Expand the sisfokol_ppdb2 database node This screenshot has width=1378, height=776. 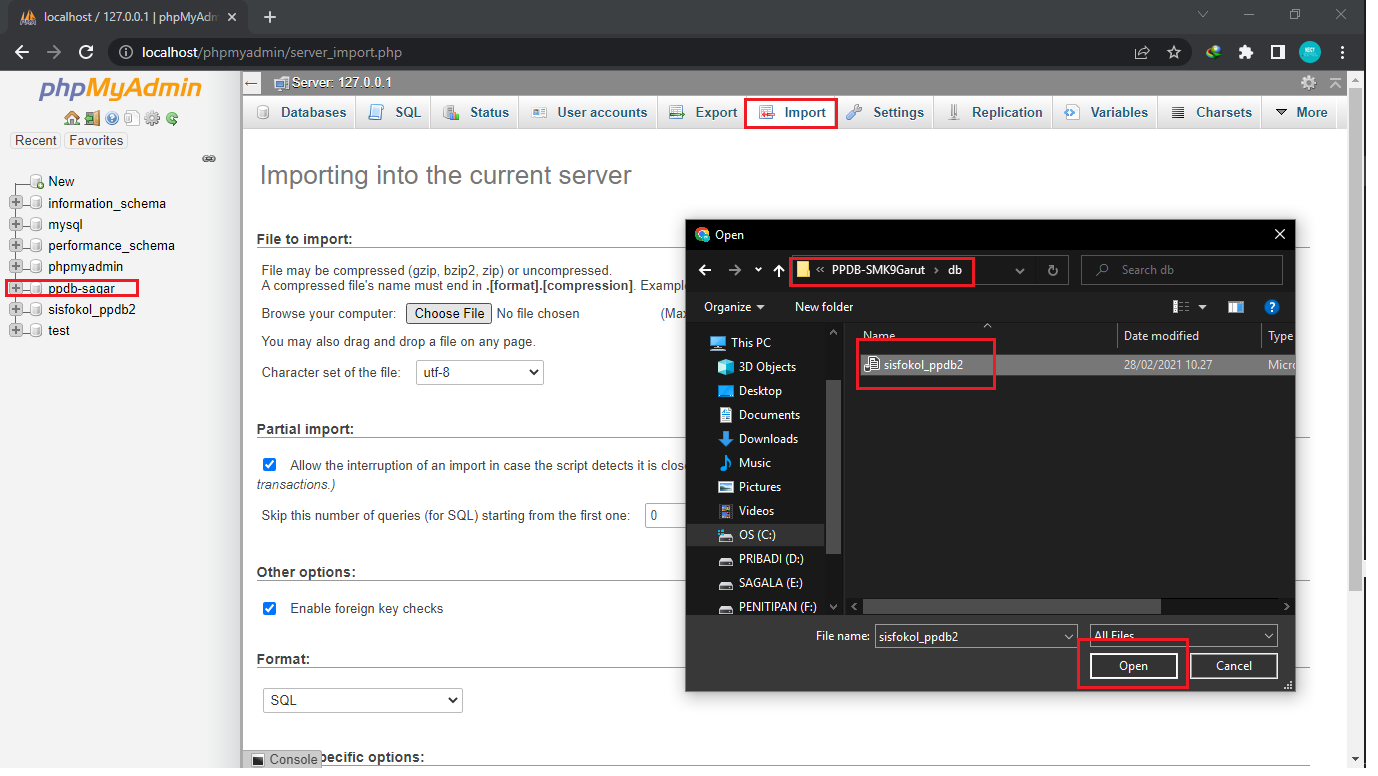pos(15,309)
